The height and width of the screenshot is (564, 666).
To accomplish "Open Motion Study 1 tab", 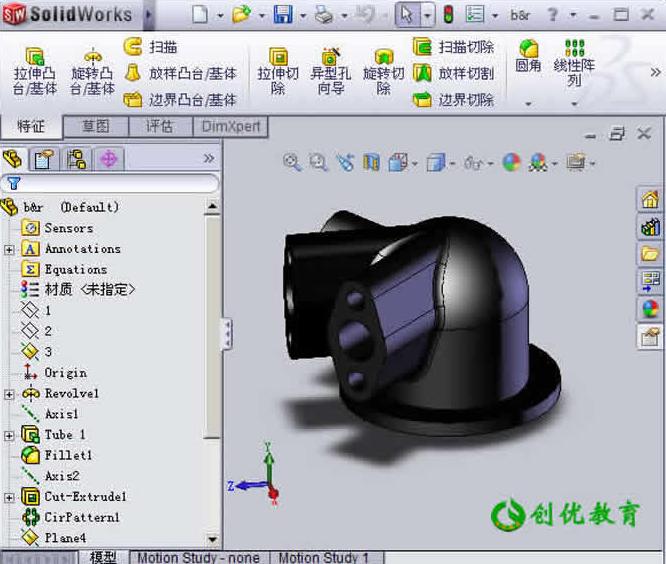I will [323, 558].
